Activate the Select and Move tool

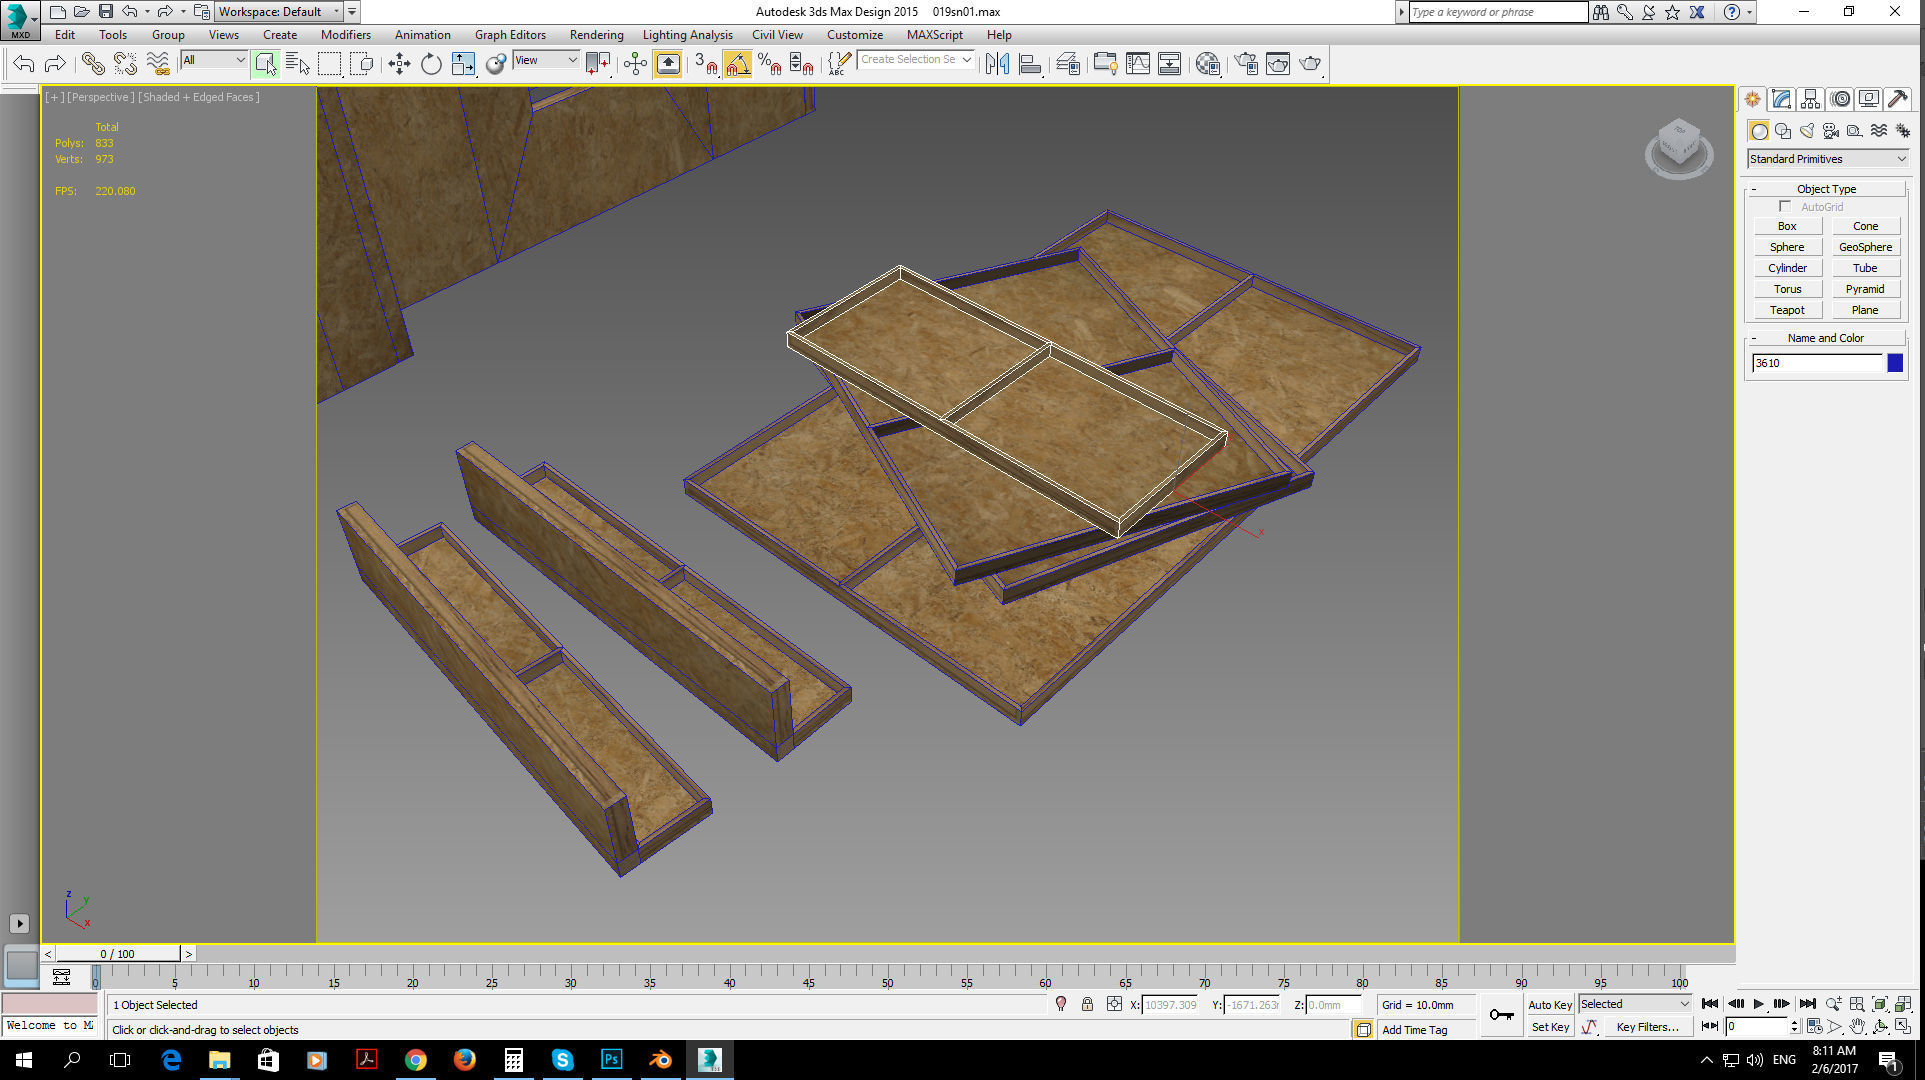399,64
